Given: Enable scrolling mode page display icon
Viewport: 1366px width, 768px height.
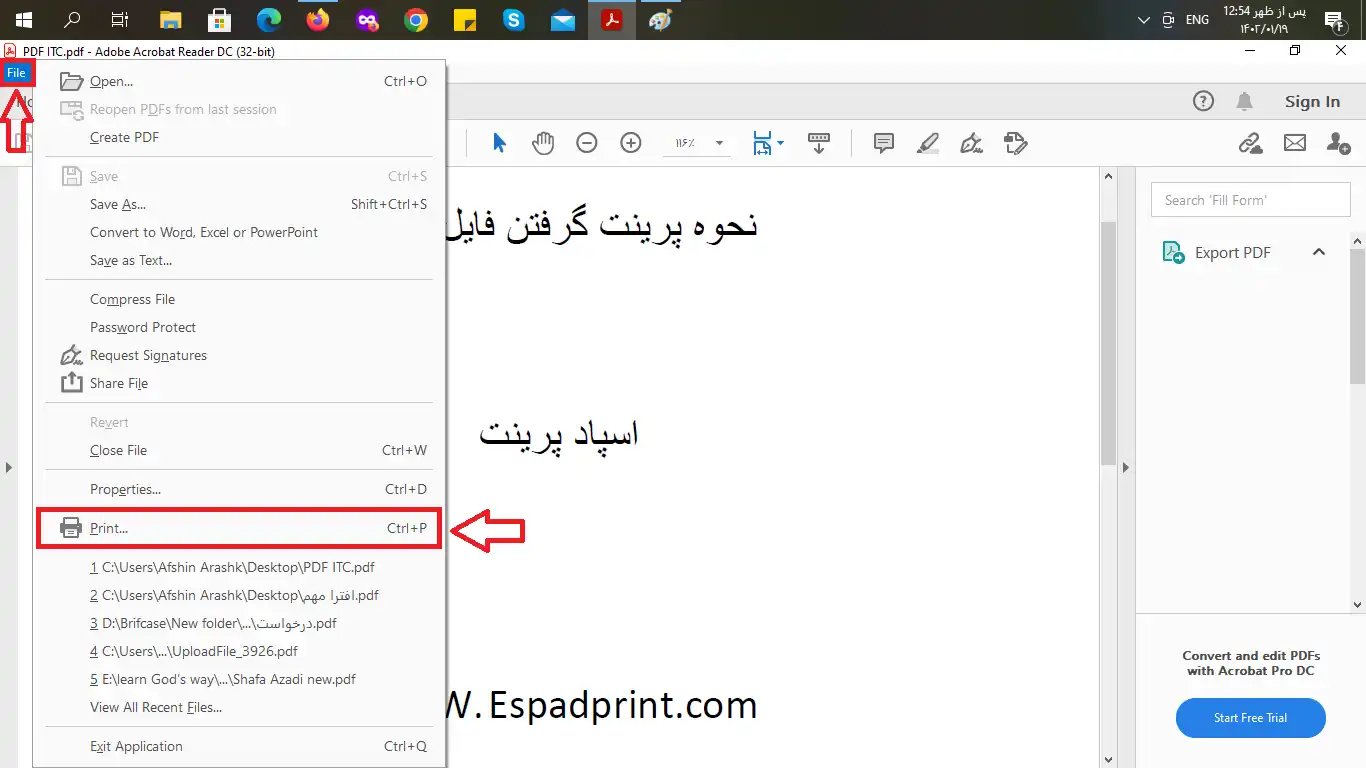Looking at the screenshot, I should pos(819,143).
